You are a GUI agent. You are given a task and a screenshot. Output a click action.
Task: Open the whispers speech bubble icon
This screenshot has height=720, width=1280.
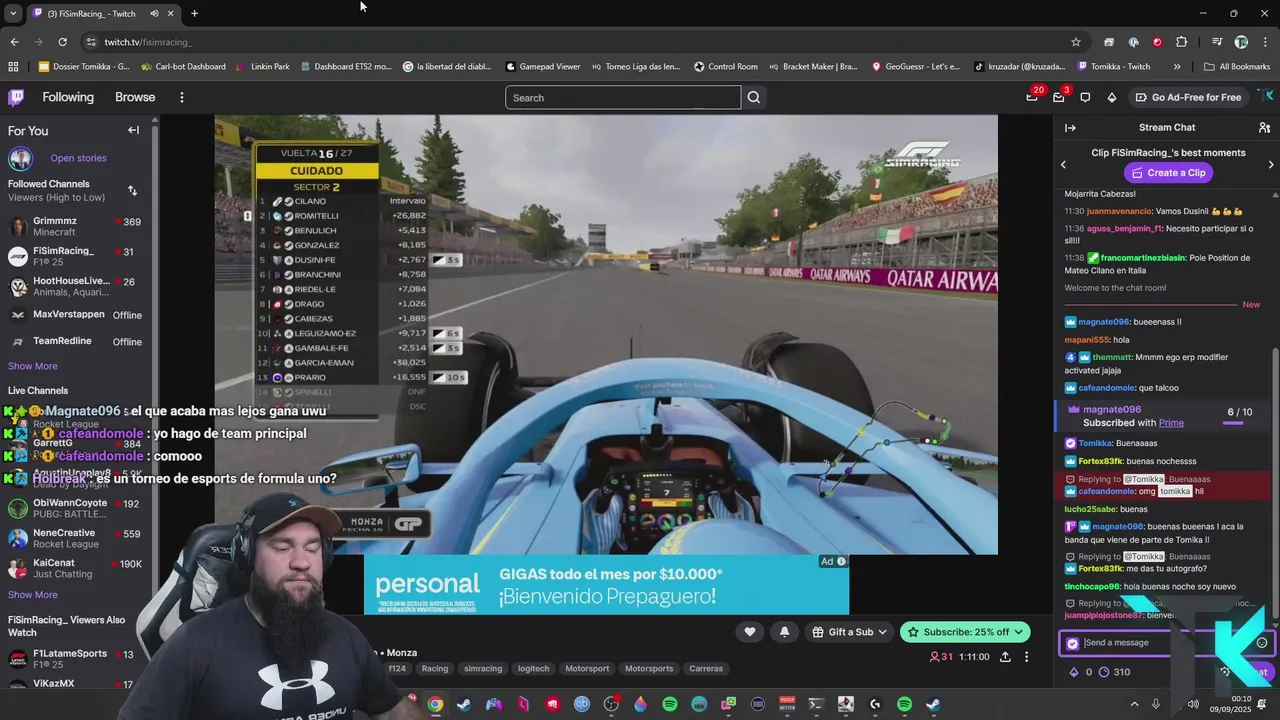coord(1085,97)
